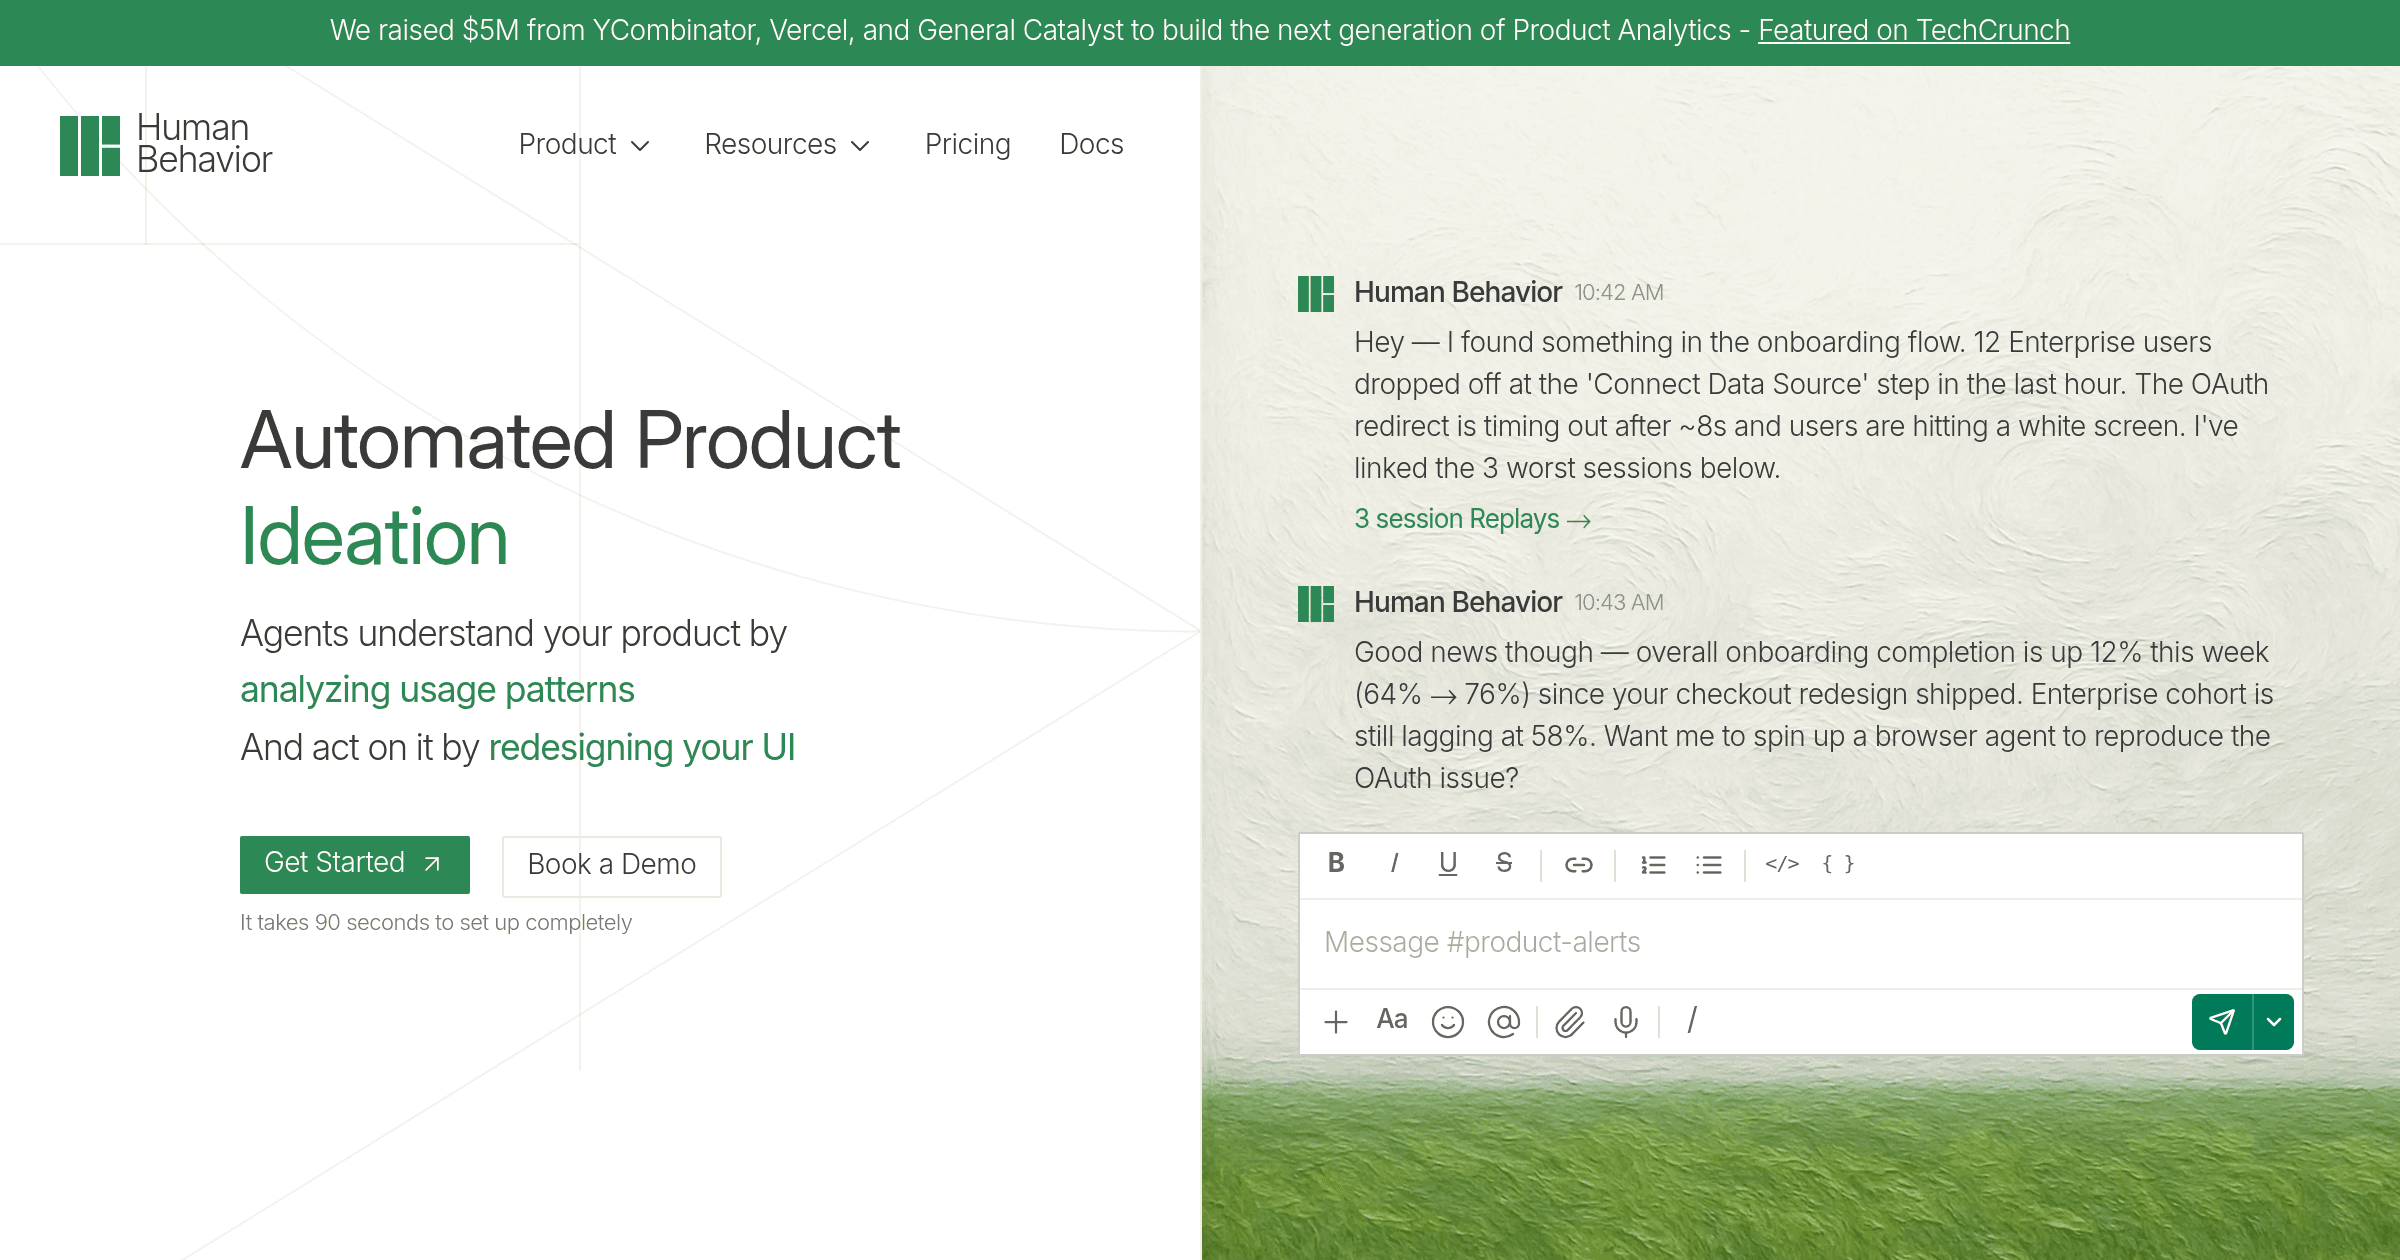Screen dimensions: 2400x1260
Task: Click 'It takes 90 seconds to set up completely'
Action: (x=436, y=923)
